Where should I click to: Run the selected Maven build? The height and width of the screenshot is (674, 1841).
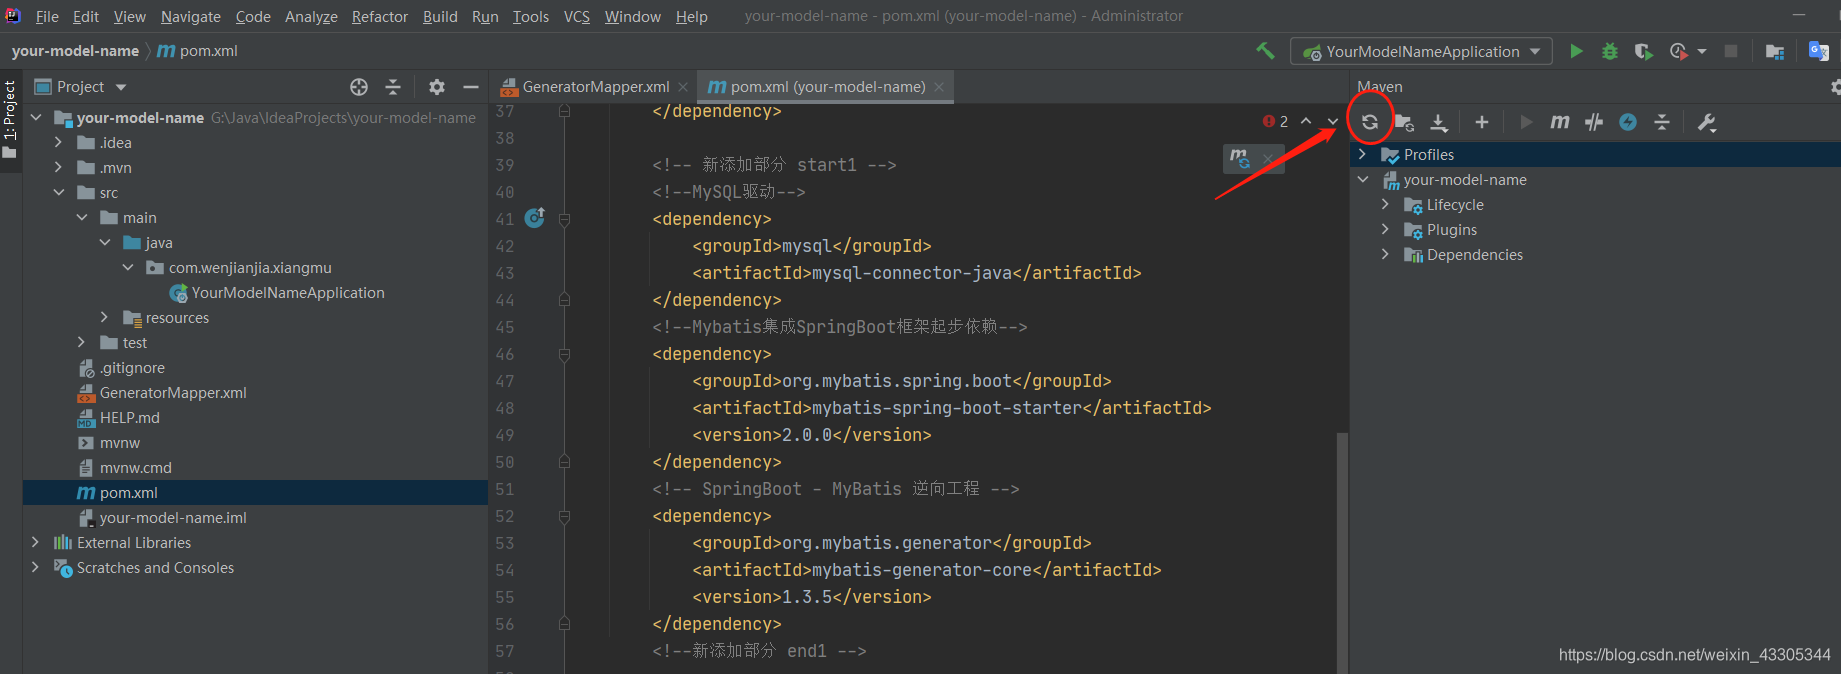pos(1526,122)
